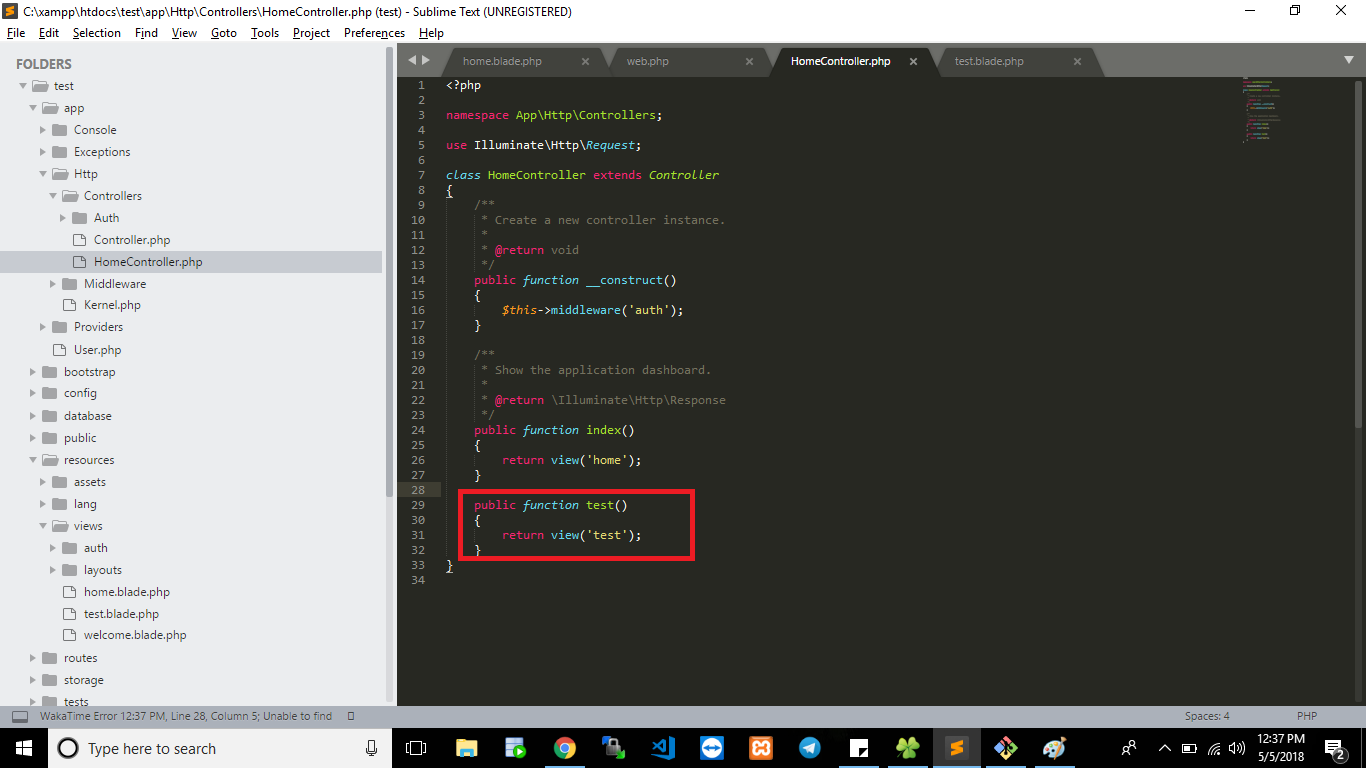
Task: Expand the Console folder
Action: (43, 130)
